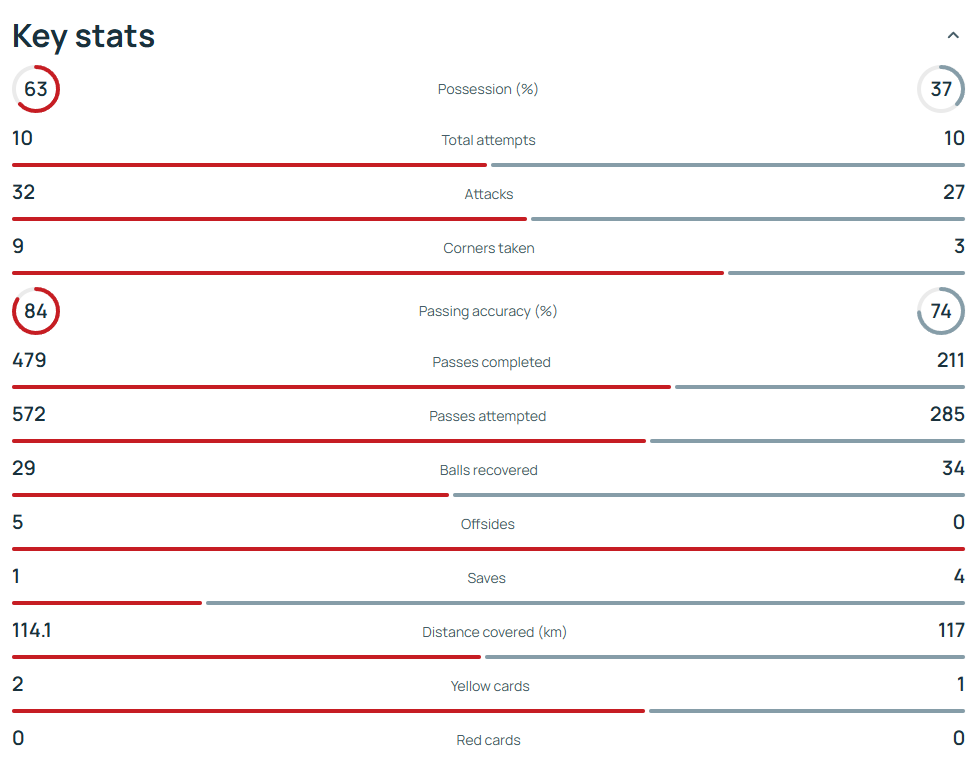This screenshot has width=969, height=761.
Task: Click the red Corners taken bar
Action: tap(367, 273)
